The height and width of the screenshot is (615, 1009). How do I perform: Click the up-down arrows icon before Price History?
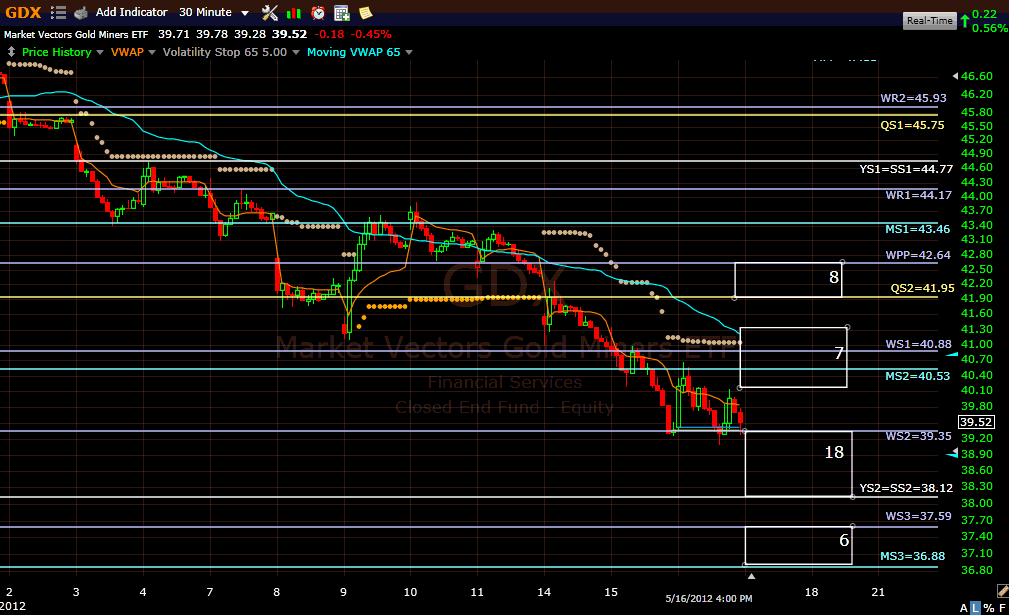click(x=11, y=52)
